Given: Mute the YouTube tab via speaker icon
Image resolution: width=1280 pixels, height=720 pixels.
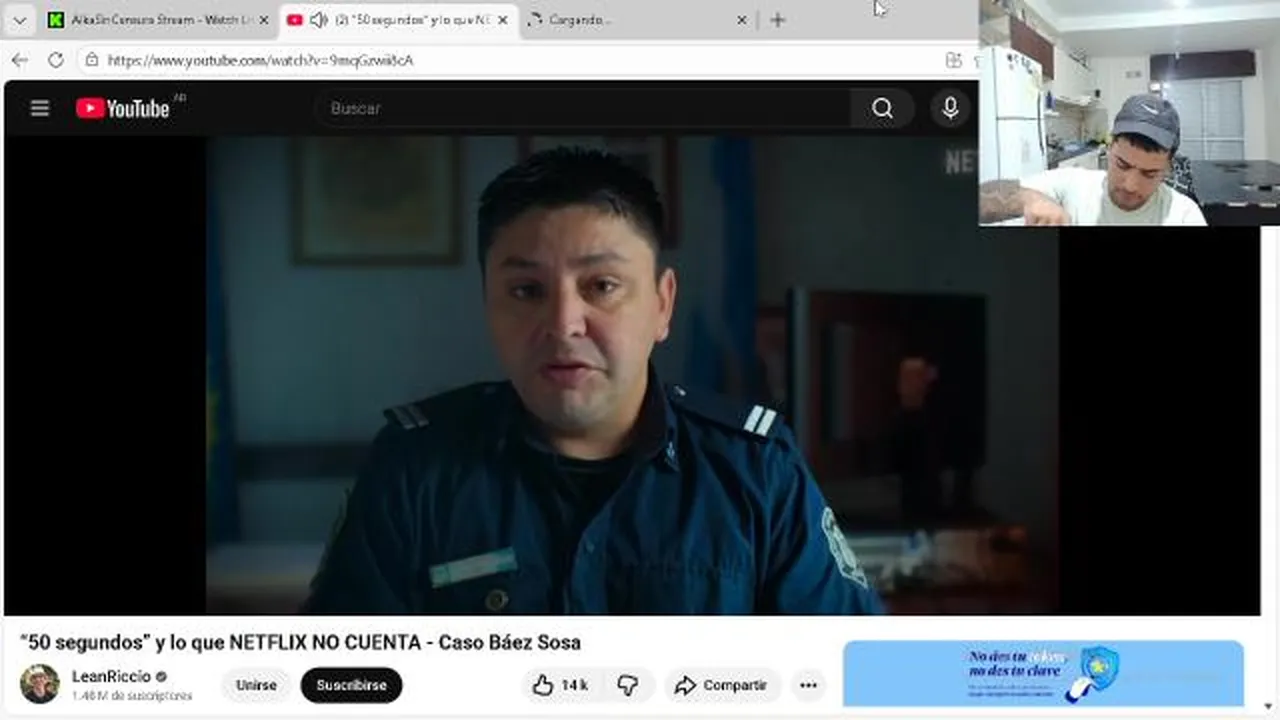Looking at the screenshot, I should pyautogui.click(x=318, y=20).
